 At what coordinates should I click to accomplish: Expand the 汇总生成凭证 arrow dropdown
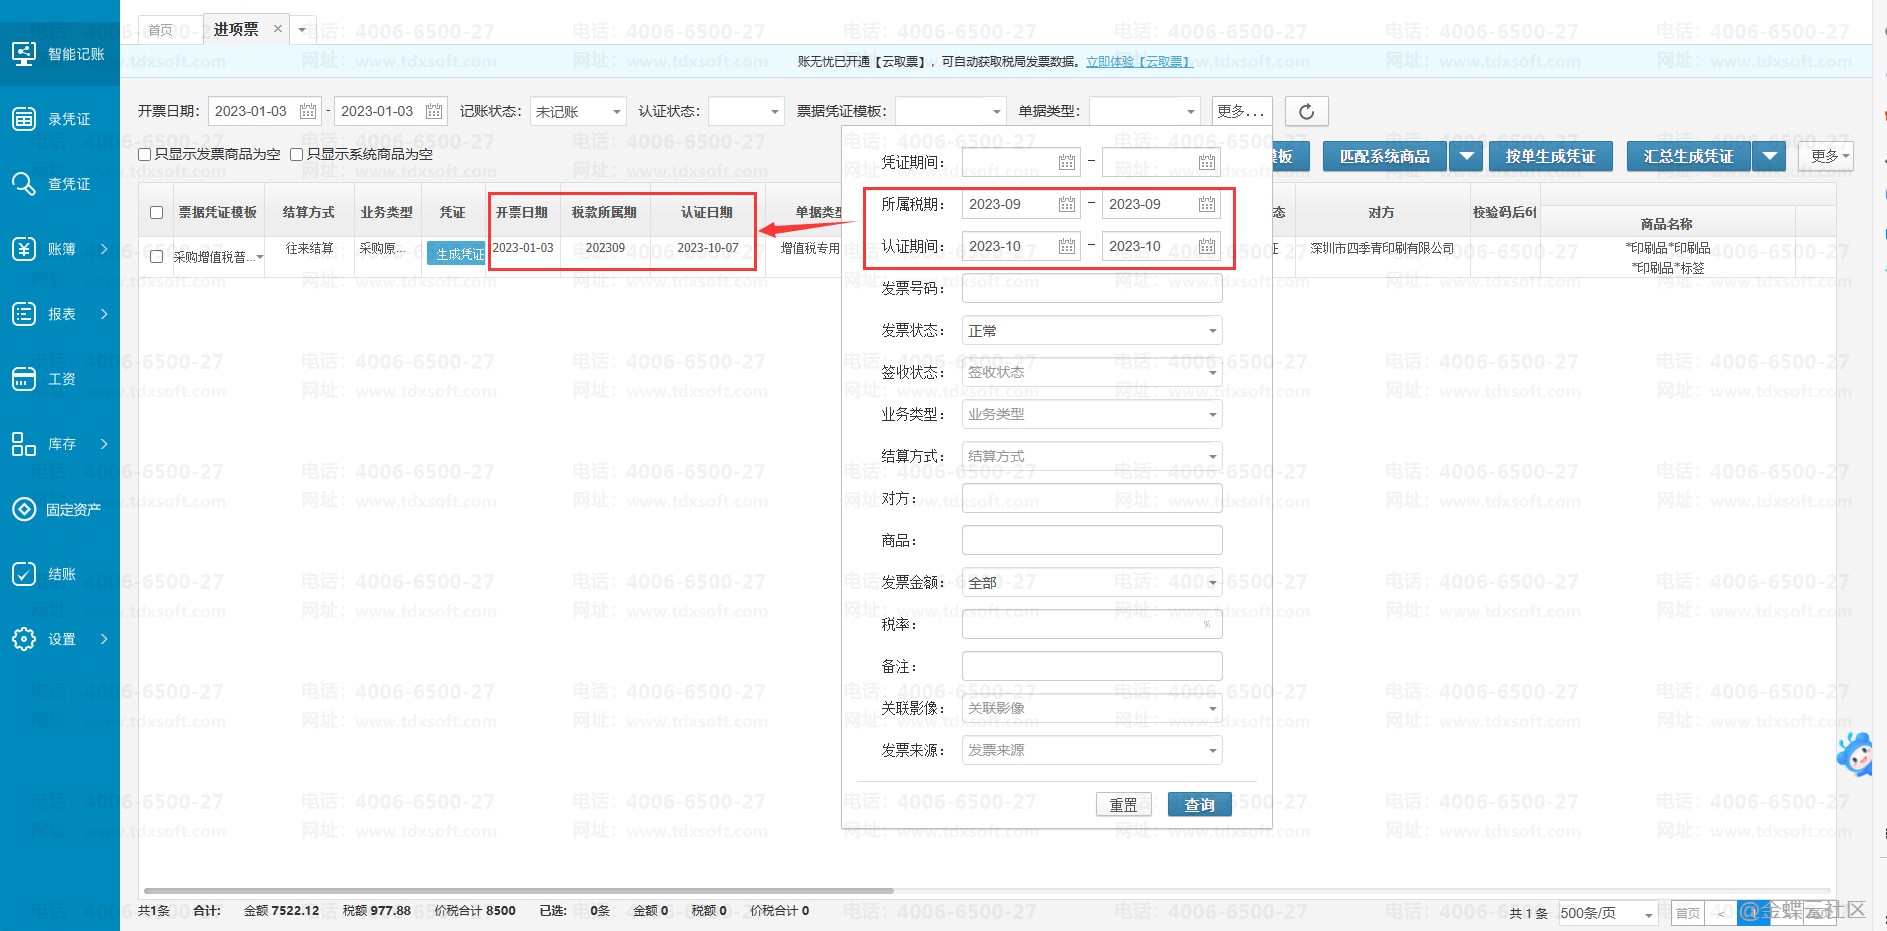tap(1769, 156)
